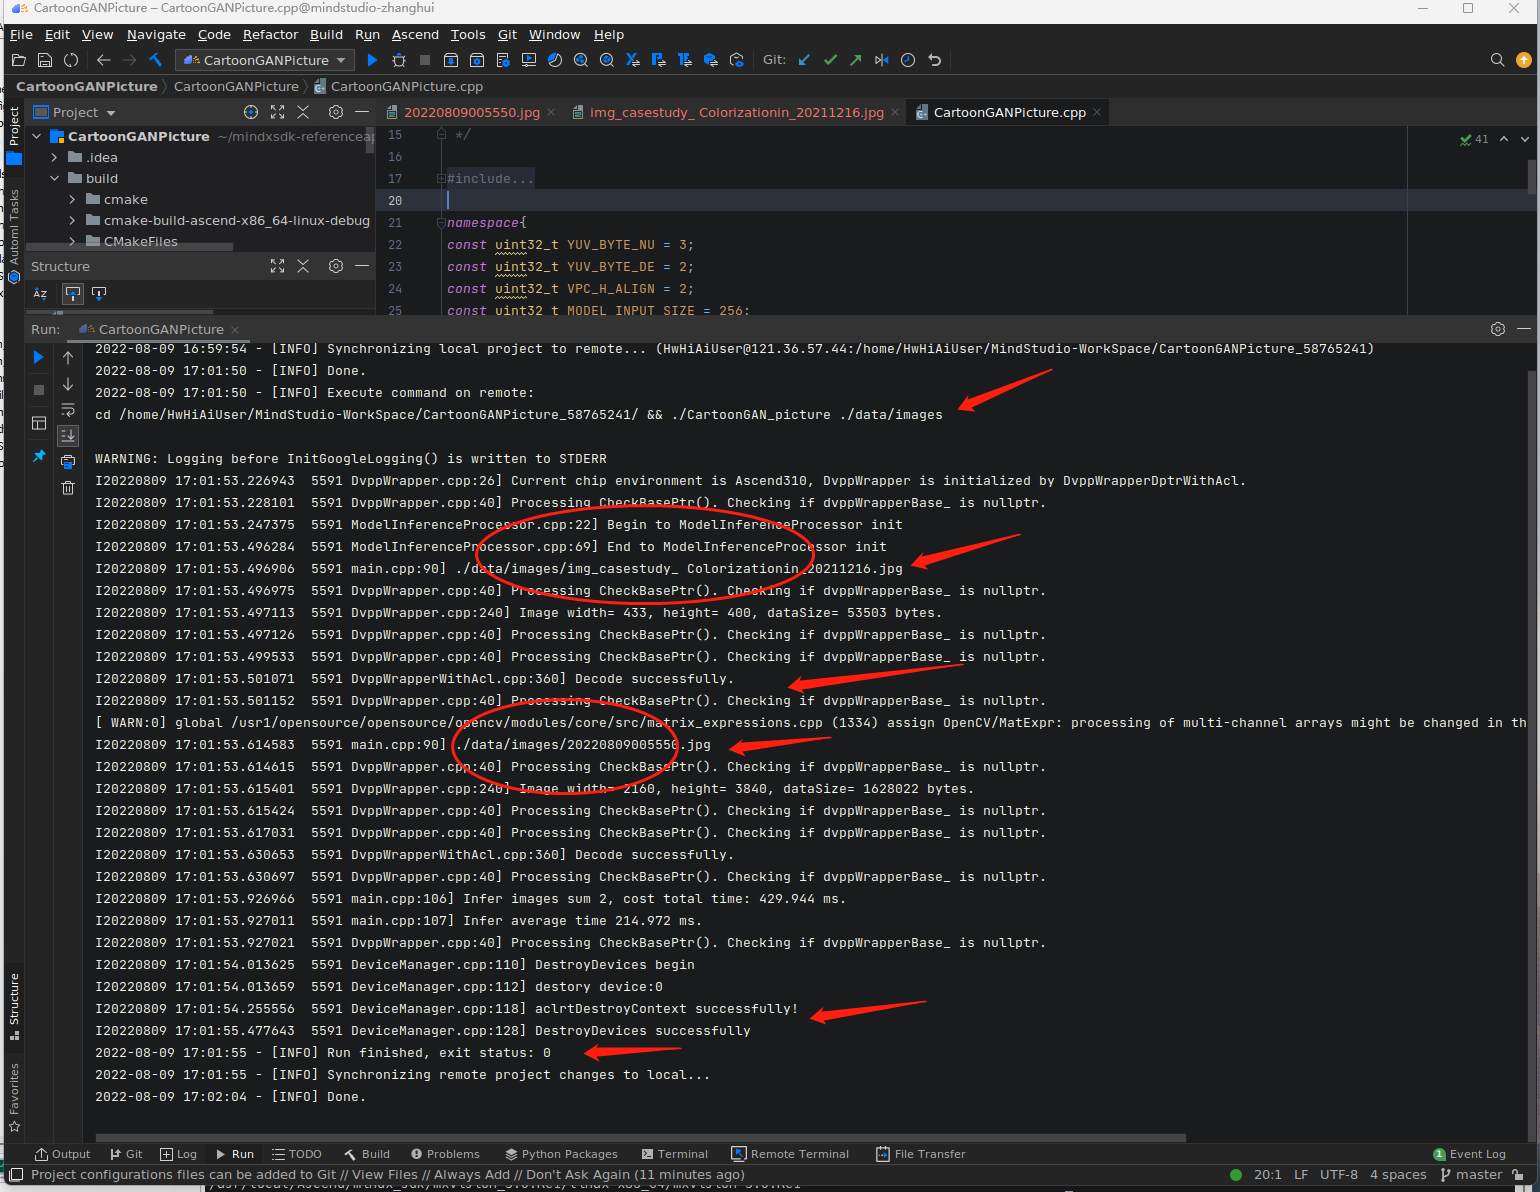The image size is (1540, 1192).
Task: Show the Problems tool window
Action: [x=445, y=1154]
